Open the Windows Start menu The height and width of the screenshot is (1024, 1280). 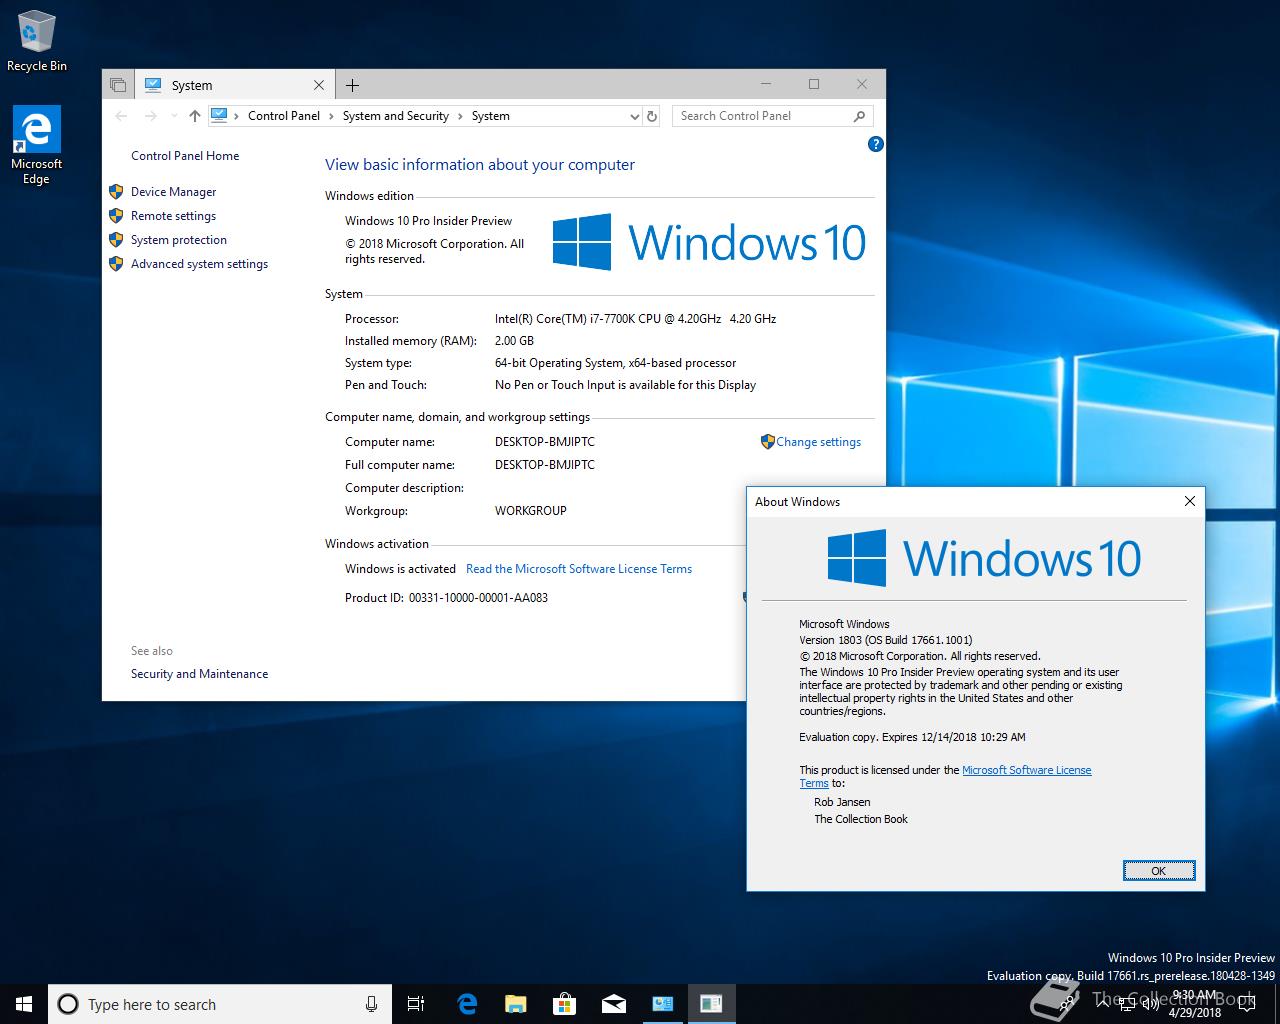[x=24, y=1004]
